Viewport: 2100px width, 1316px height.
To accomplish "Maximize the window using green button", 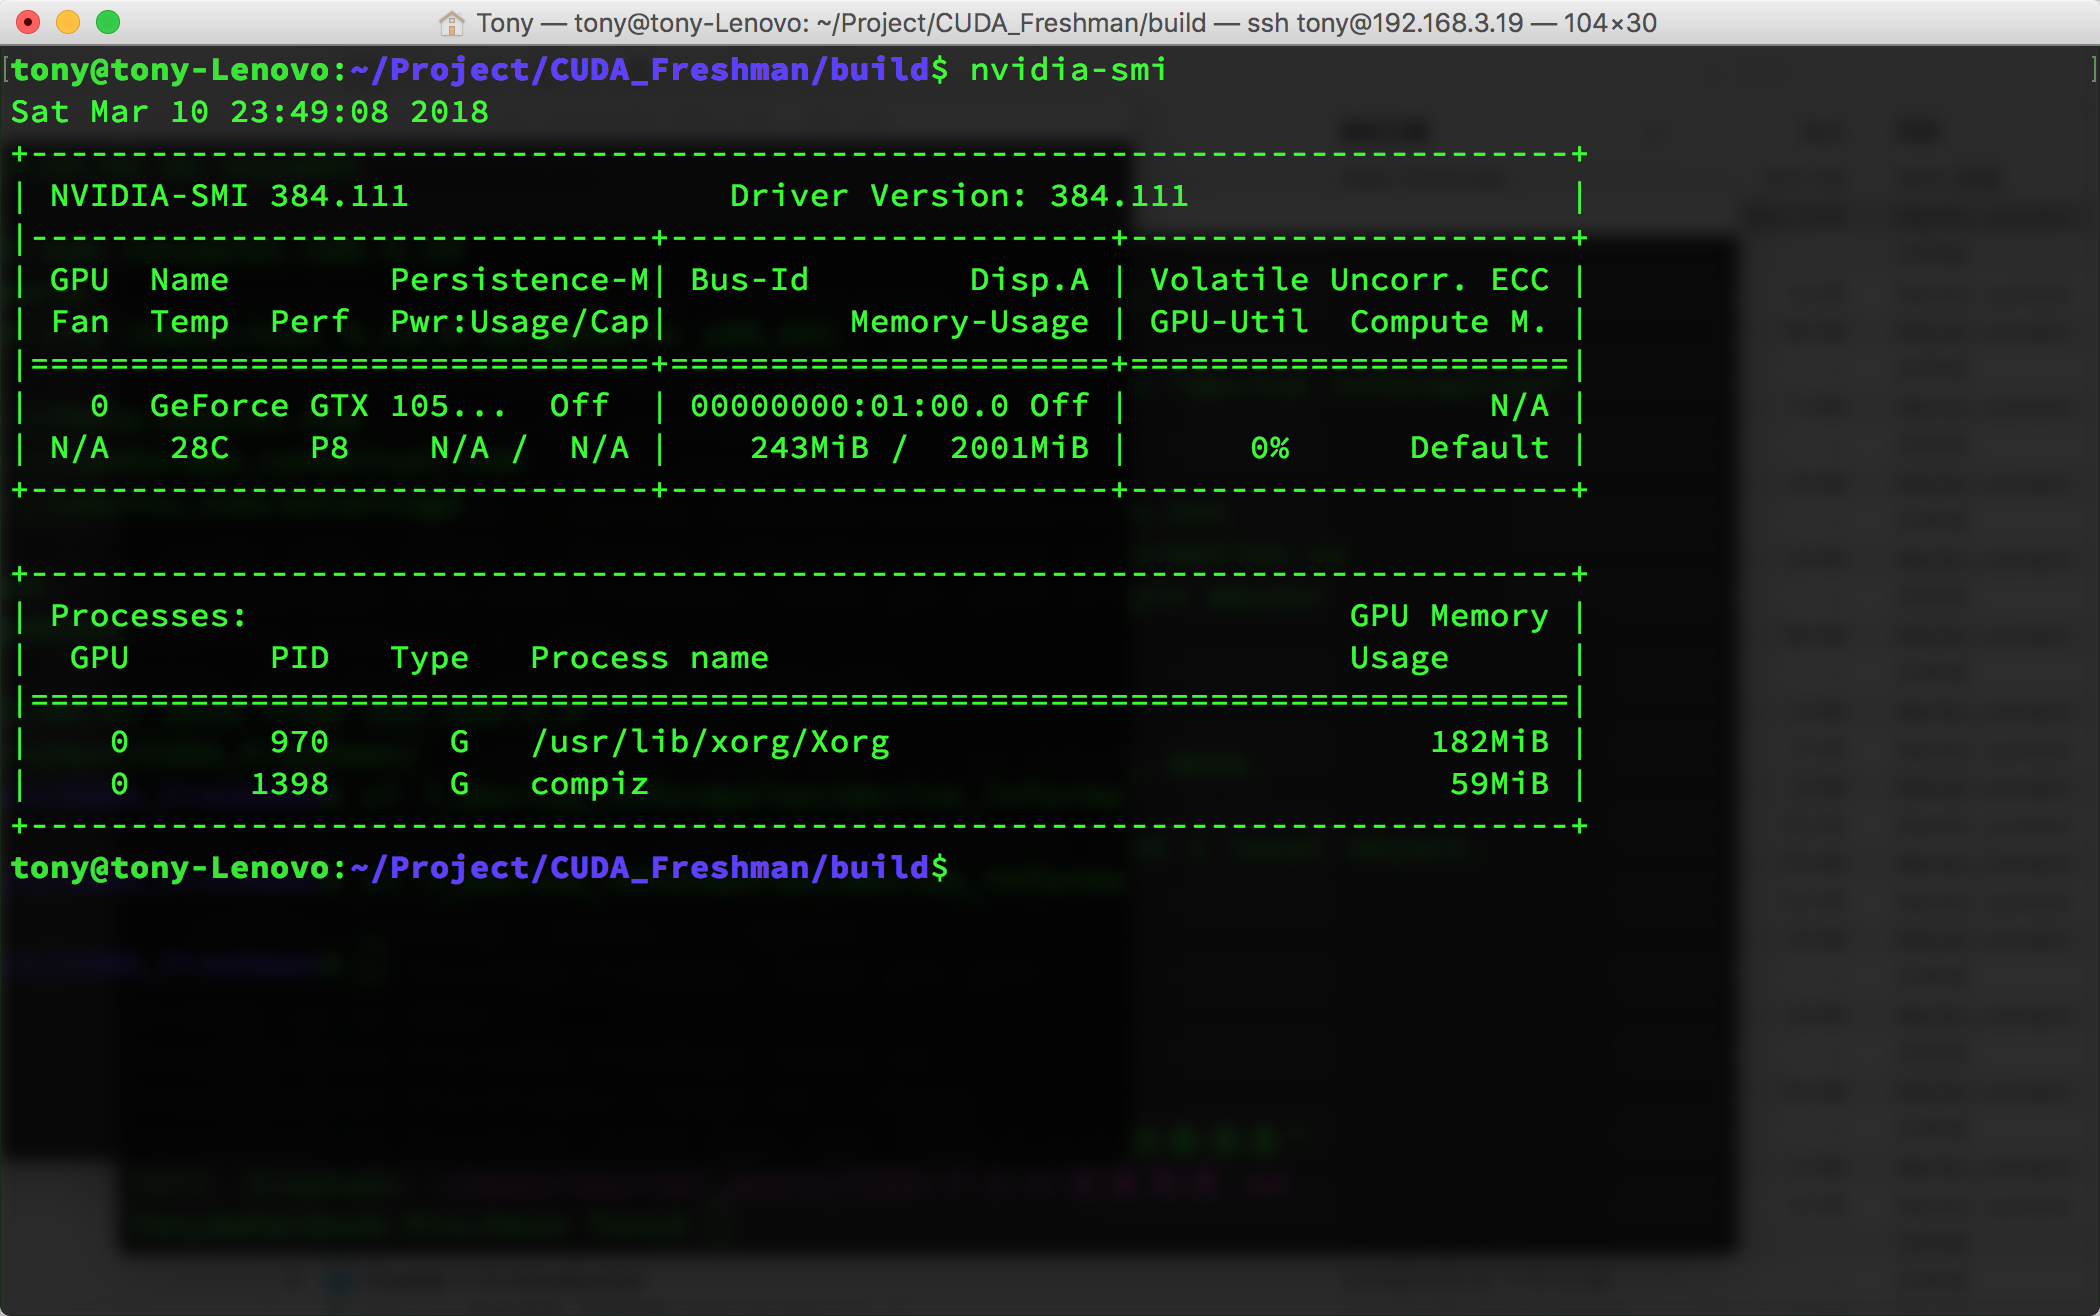I will click(x=108, y=22).
